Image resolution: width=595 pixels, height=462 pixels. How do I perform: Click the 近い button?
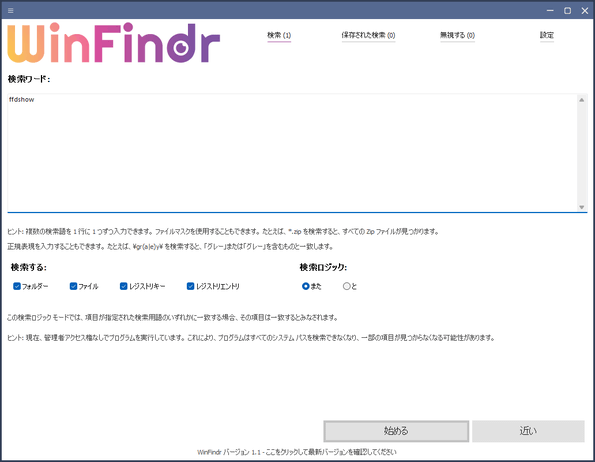(528, 431)
